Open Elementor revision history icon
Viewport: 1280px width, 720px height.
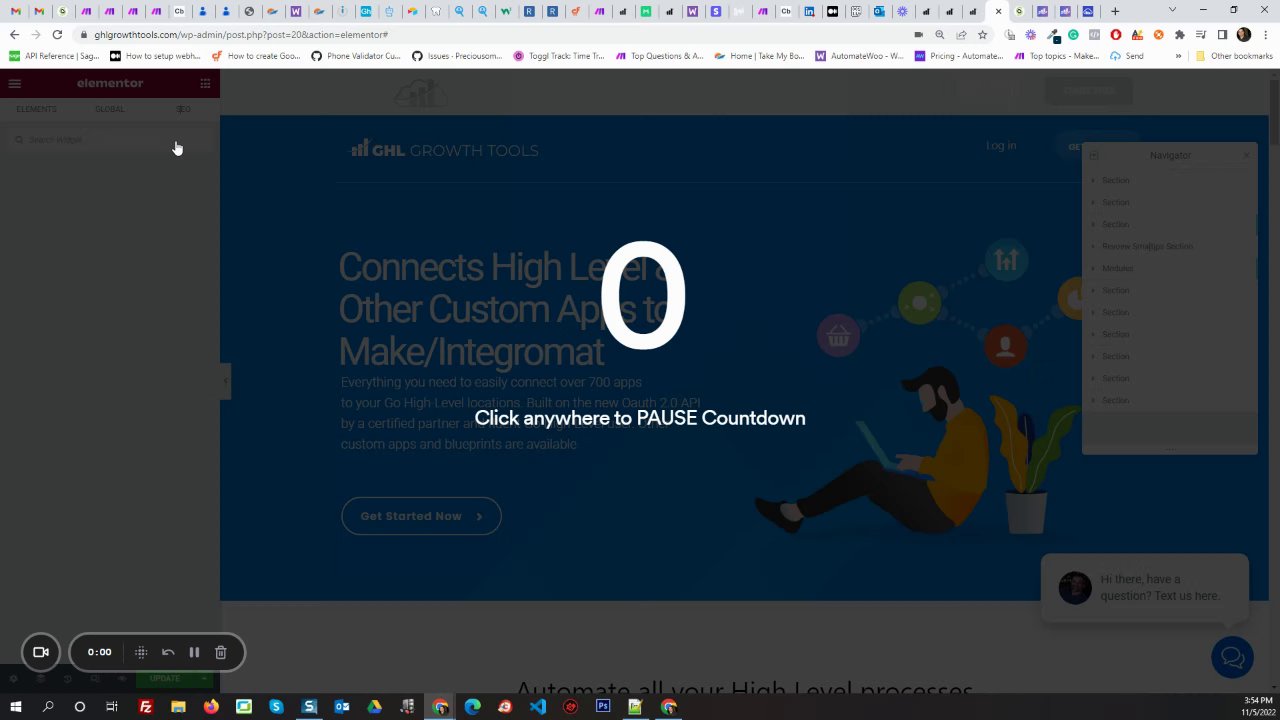coord(68,679)
